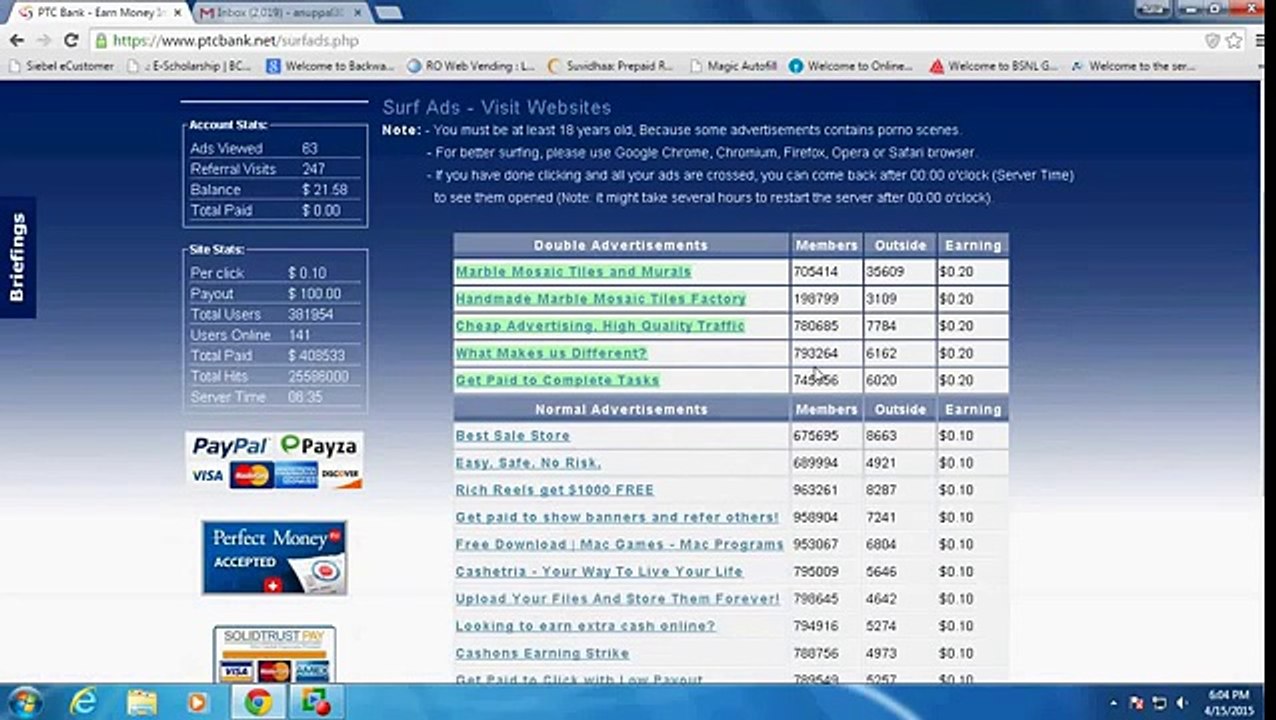
Task: Open the Welcome to Online bookmark
Action: [851, 66]
